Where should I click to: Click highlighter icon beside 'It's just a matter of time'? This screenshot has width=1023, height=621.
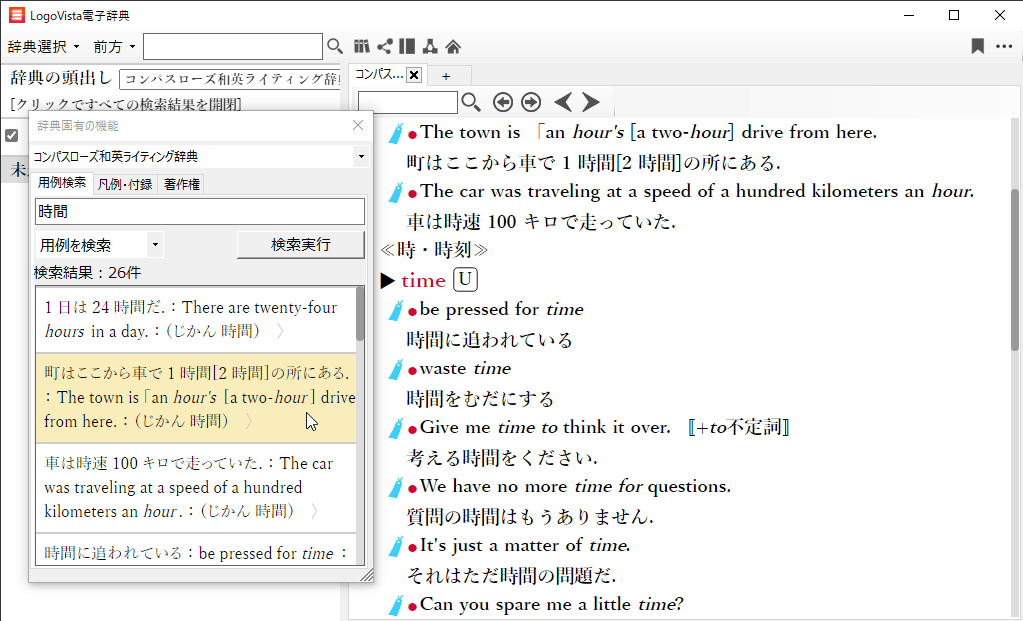[x=396, y=547]
